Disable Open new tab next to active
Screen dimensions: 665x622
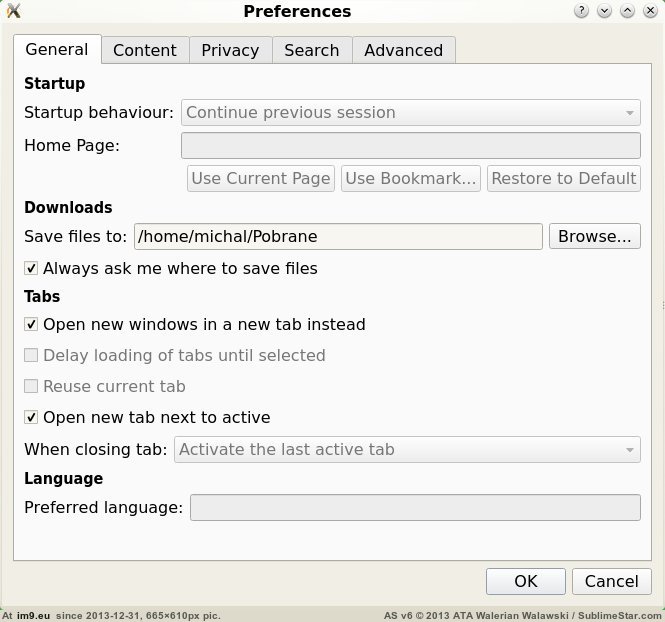click(32, 417)
